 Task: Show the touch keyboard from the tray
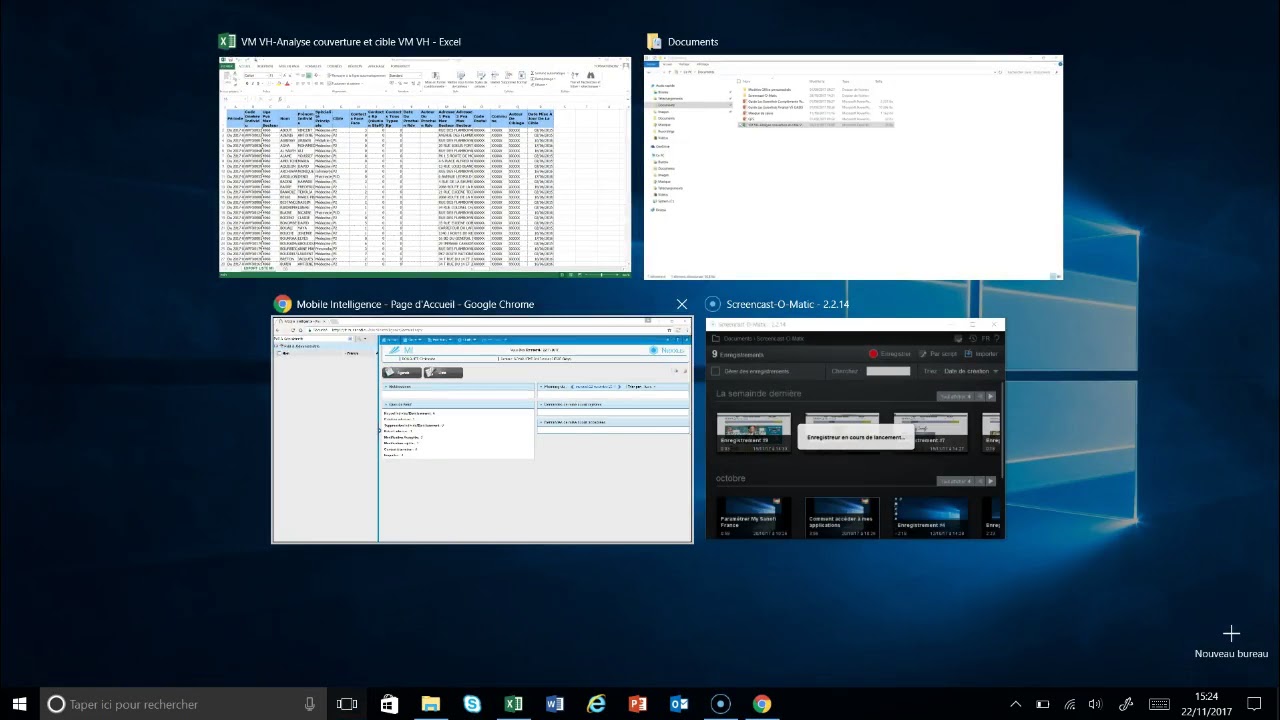[x=1159, y=704]
